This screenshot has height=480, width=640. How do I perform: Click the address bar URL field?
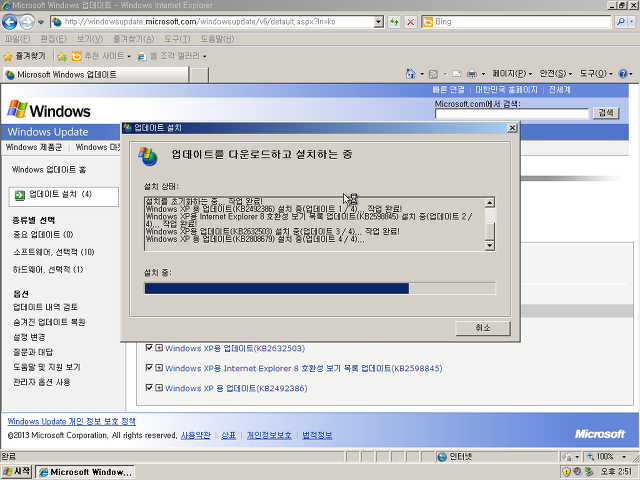click(x=212, y=22)
